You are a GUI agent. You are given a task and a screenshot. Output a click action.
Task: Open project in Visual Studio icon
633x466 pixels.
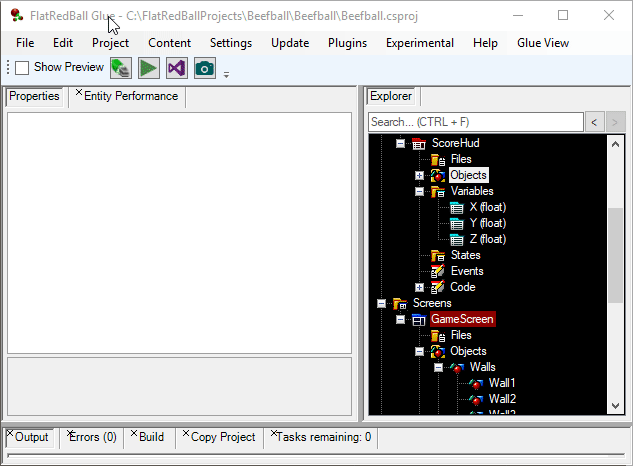177,68
